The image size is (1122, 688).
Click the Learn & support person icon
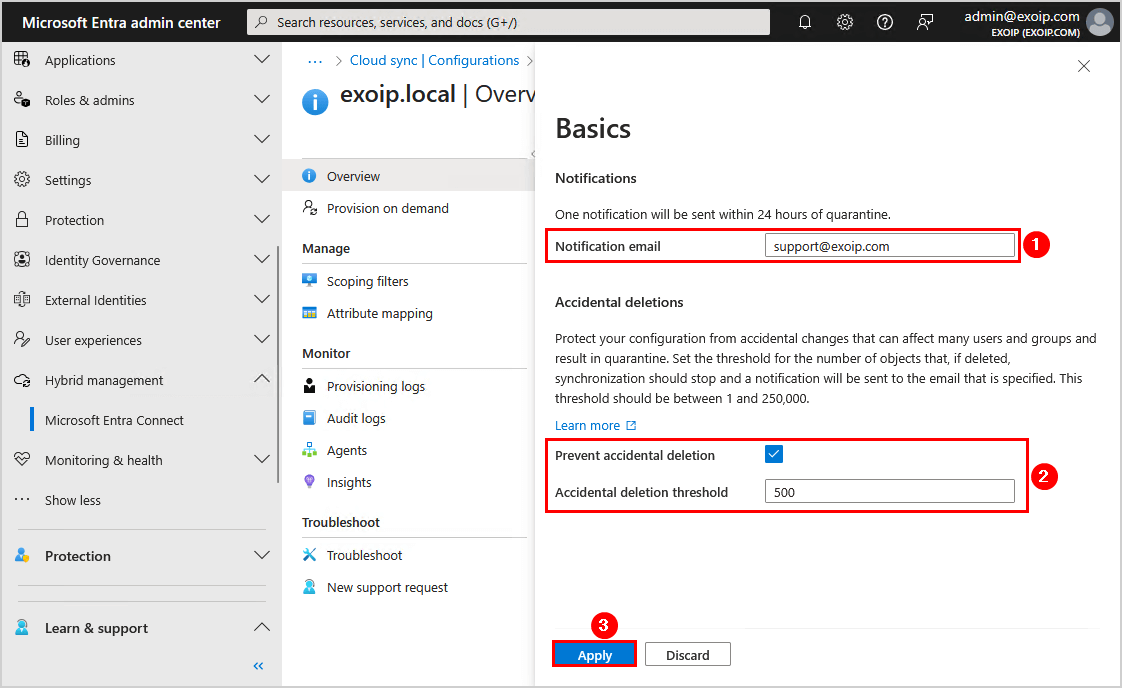22,628
